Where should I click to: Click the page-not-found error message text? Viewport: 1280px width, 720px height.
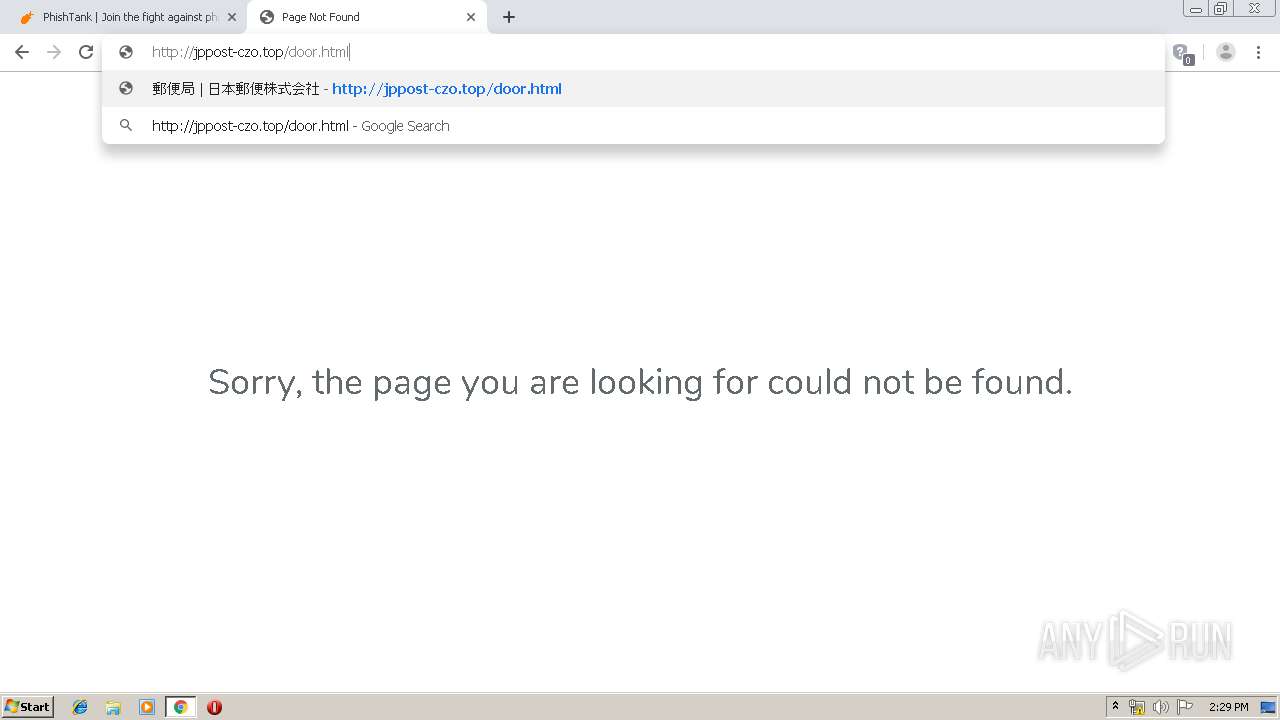pyautogui.click(x=640, y=382)
